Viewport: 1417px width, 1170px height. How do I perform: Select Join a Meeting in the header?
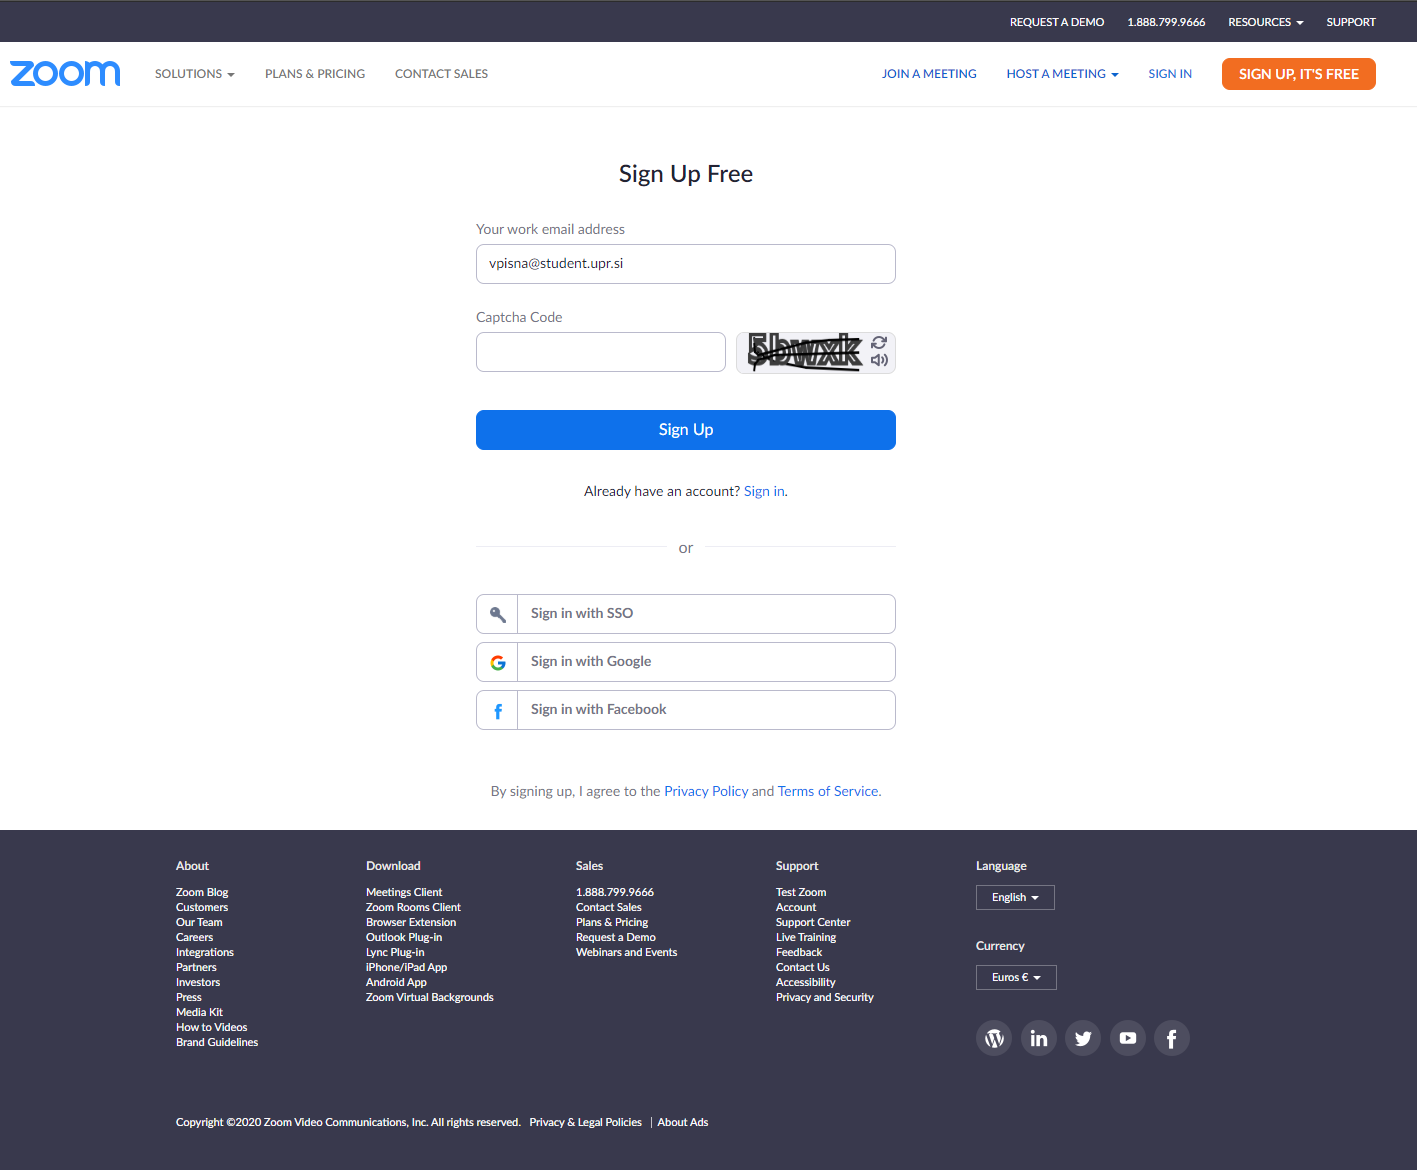pyautogui.click(x=929, y=74)
